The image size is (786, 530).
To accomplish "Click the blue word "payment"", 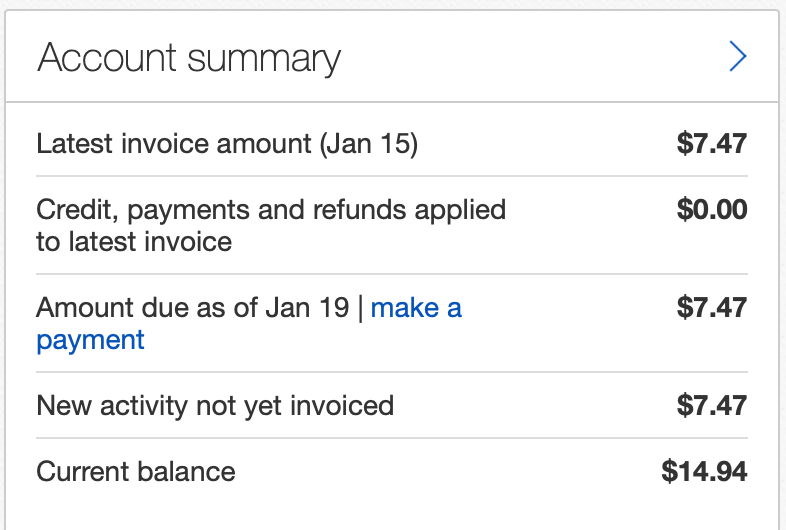I will pos(90,340).
